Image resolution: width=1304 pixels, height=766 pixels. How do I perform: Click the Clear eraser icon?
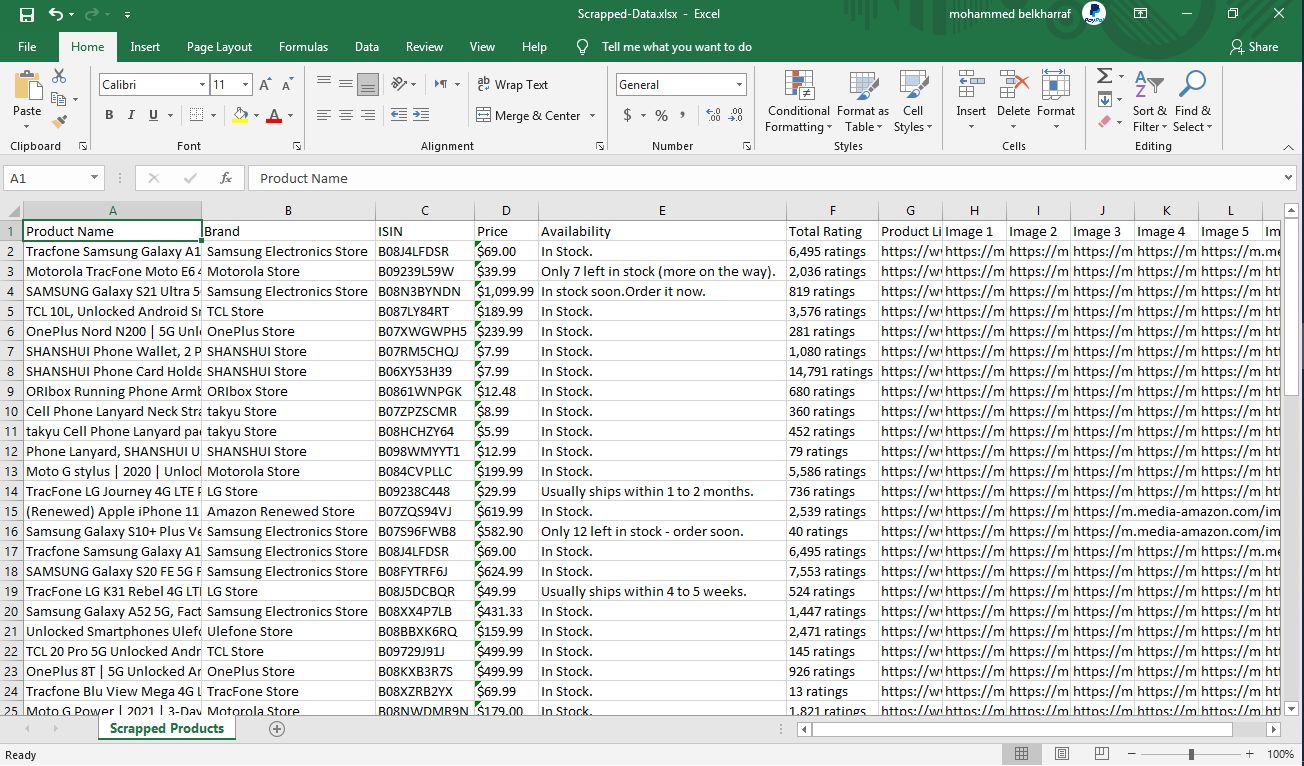point(1104,121)
